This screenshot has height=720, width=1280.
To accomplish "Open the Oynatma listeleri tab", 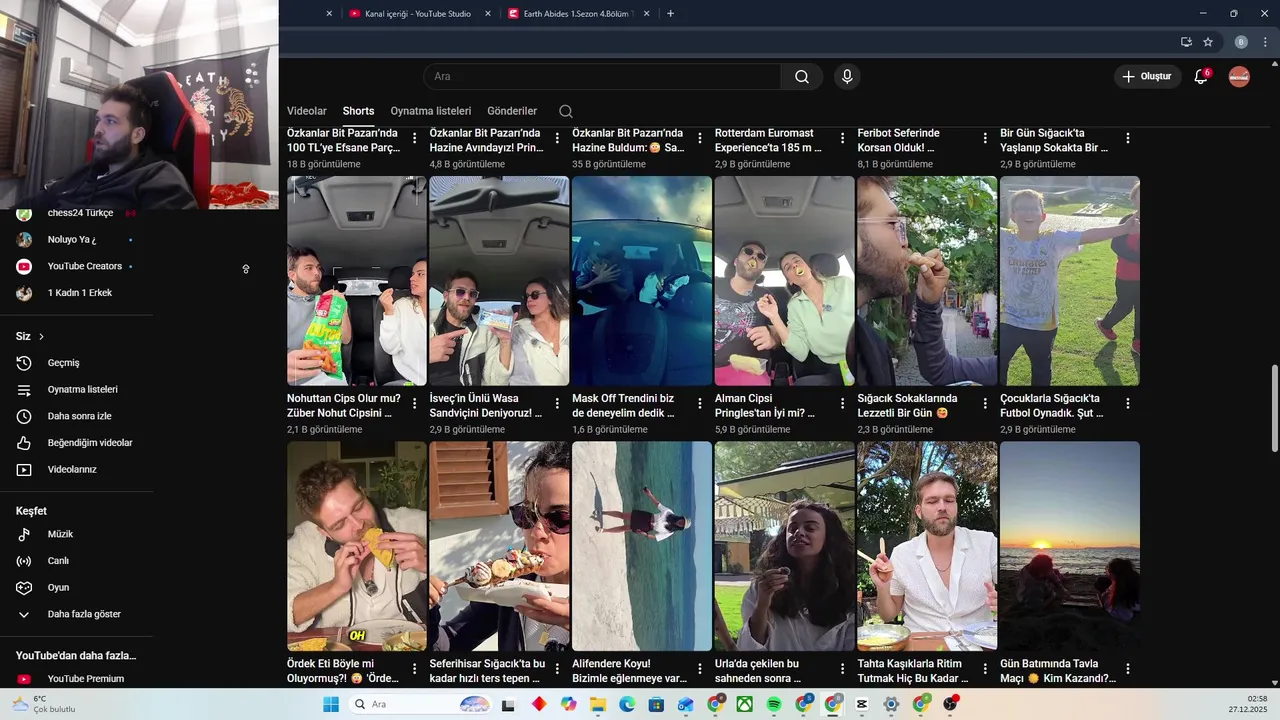I will [431, 111].
